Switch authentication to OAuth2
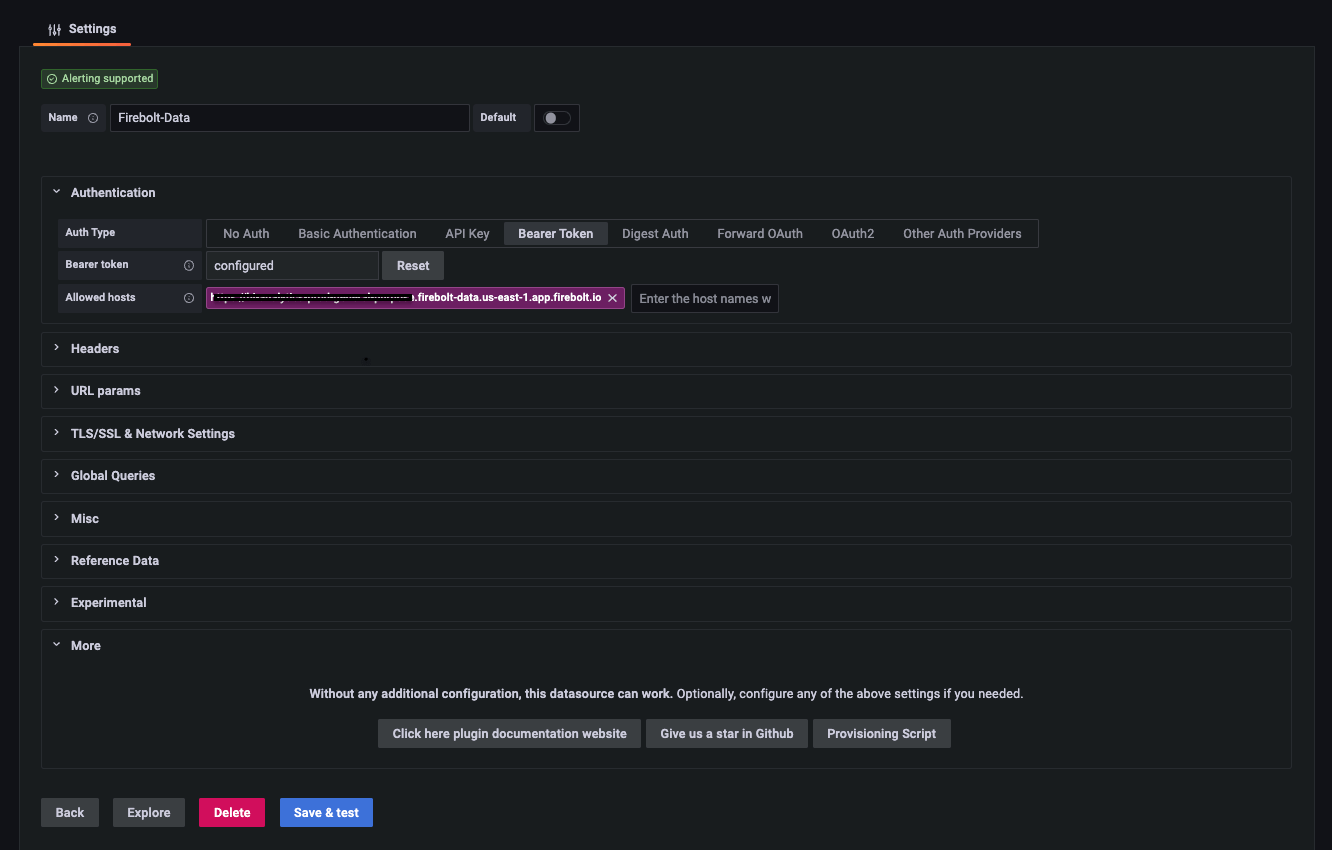 pos(852,233)
